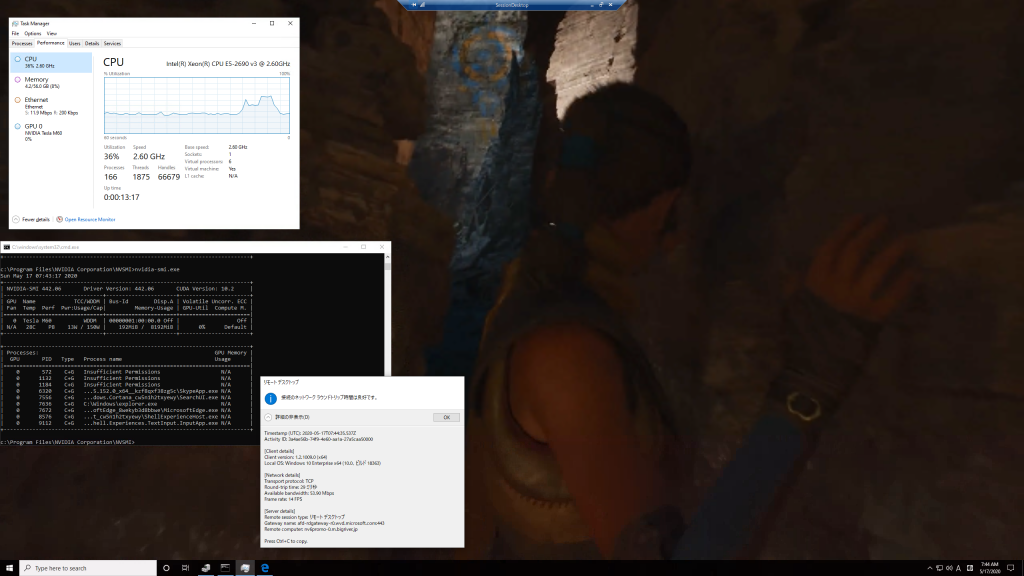The image size is (1024, 576).
Task: Click the Threads value 1875
Action: coord(141,177)
